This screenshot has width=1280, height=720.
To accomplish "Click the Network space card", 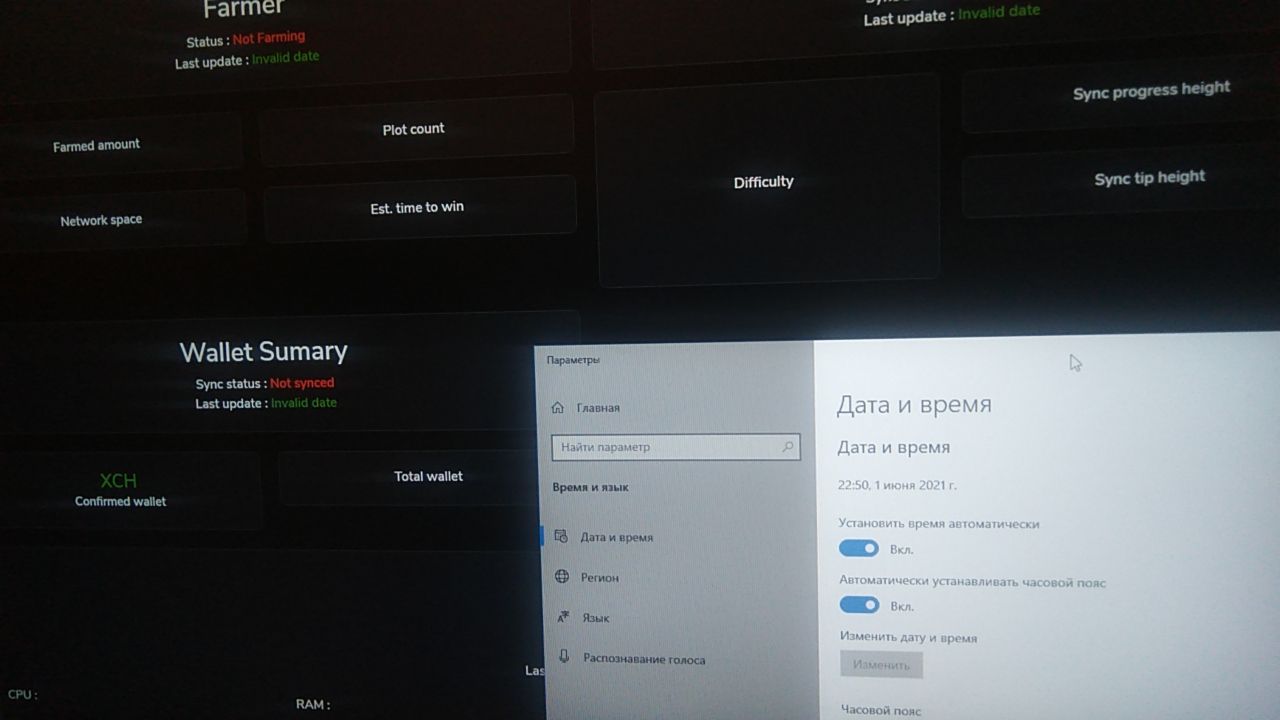I will (124, 218).
